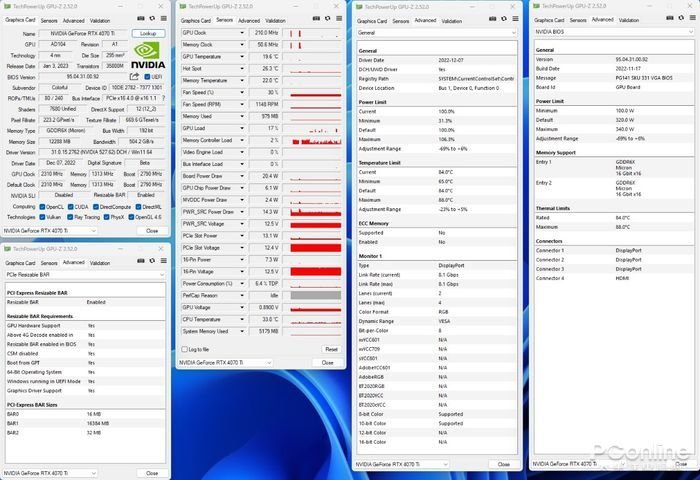700x480 pixels.
Task: Refresh icon in the General advanced window
Action: pyautogui.click(x=504, y=19)
